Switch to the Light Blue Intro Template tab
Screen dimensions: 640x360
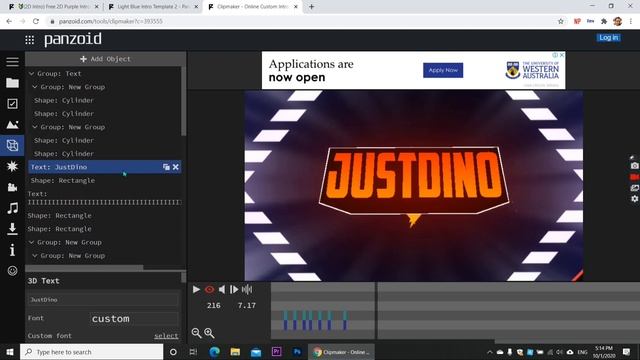[153, 7]
